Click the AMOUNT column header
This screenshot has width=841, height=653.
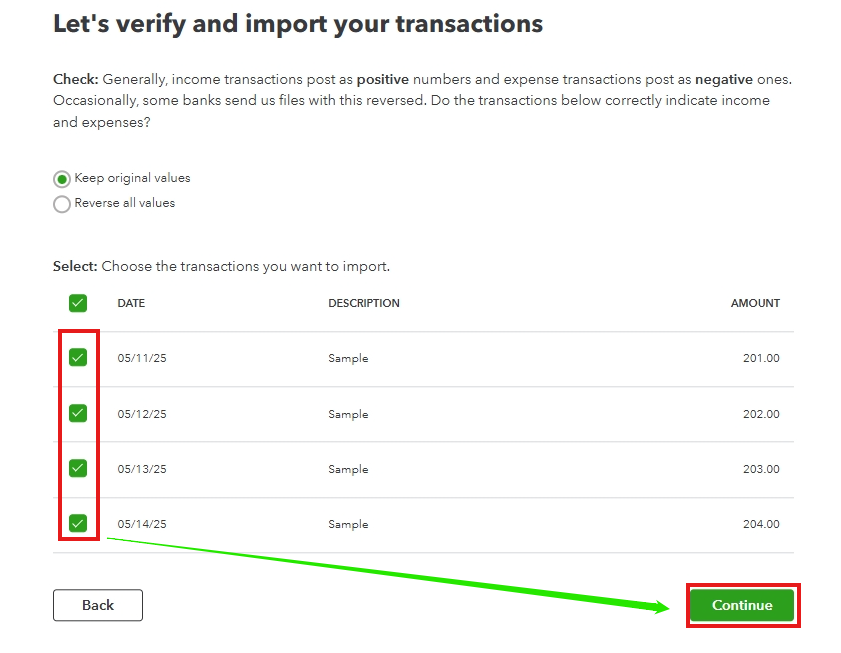755,303
